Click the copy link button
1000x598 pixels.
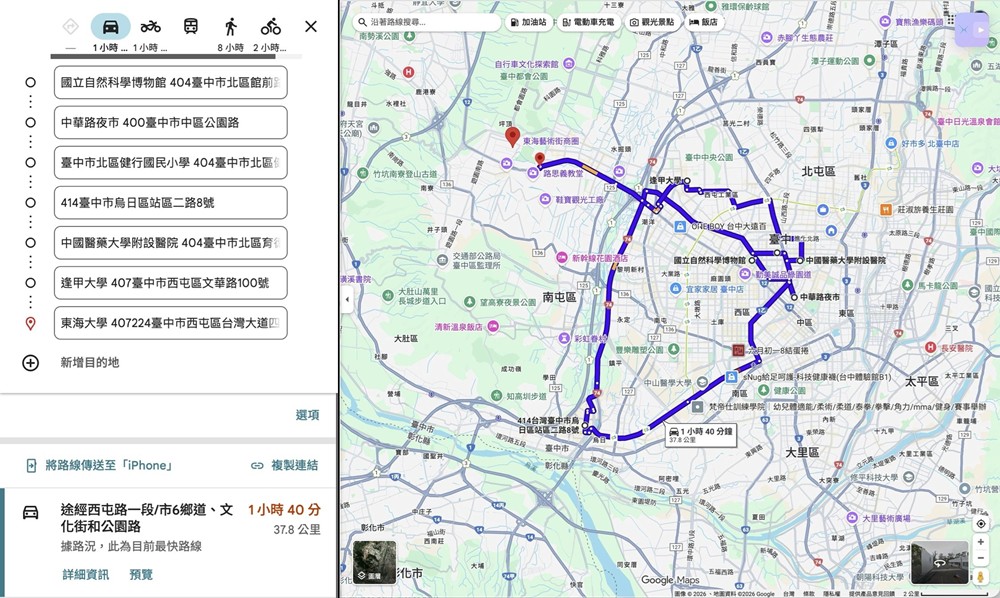[x=284, y=465]
